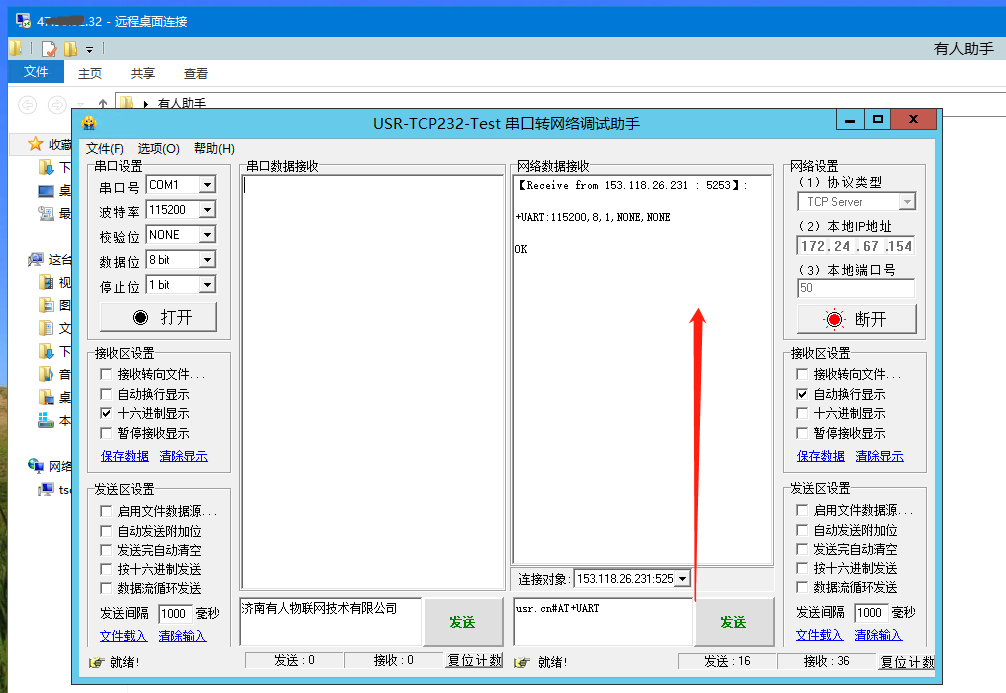Enable serial 暂停接收显示 checkbox
The height and width of the screenshot is (693, 1006).
107,433
